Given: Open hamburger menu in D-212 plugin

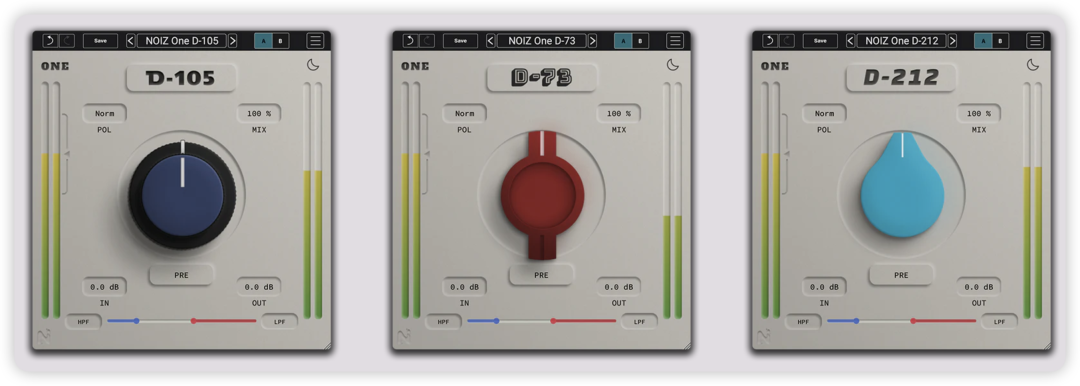Looking at the screenshot, I should point(1035,41).
